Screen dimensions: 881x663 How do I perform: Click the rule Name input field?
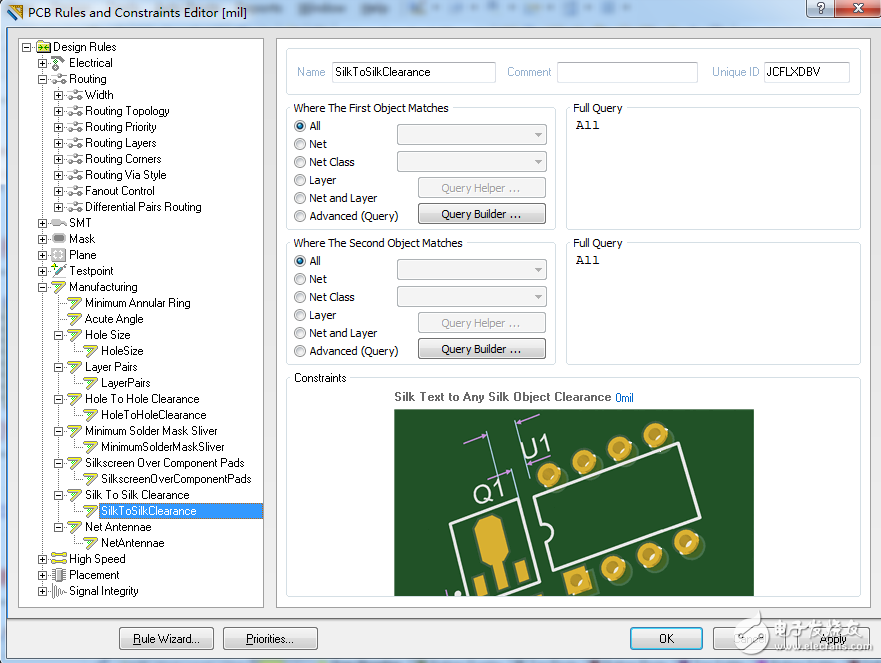click(x=414, y=72)
